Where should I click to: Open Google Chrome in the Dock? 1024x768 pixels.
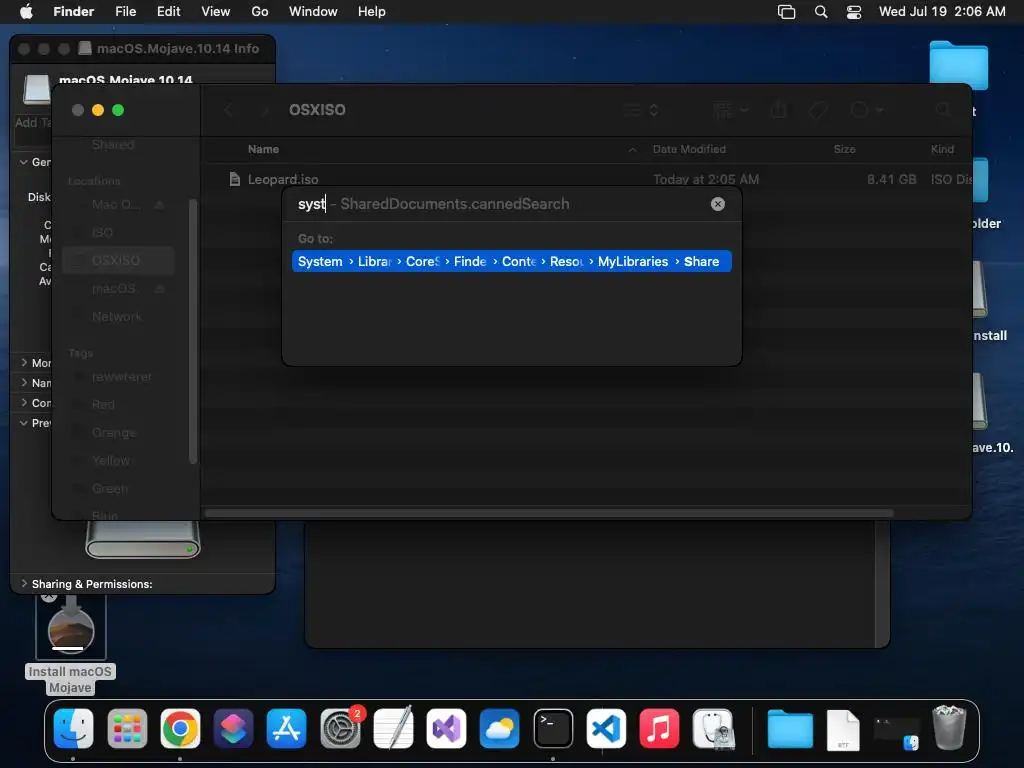(x=180, y=728)
